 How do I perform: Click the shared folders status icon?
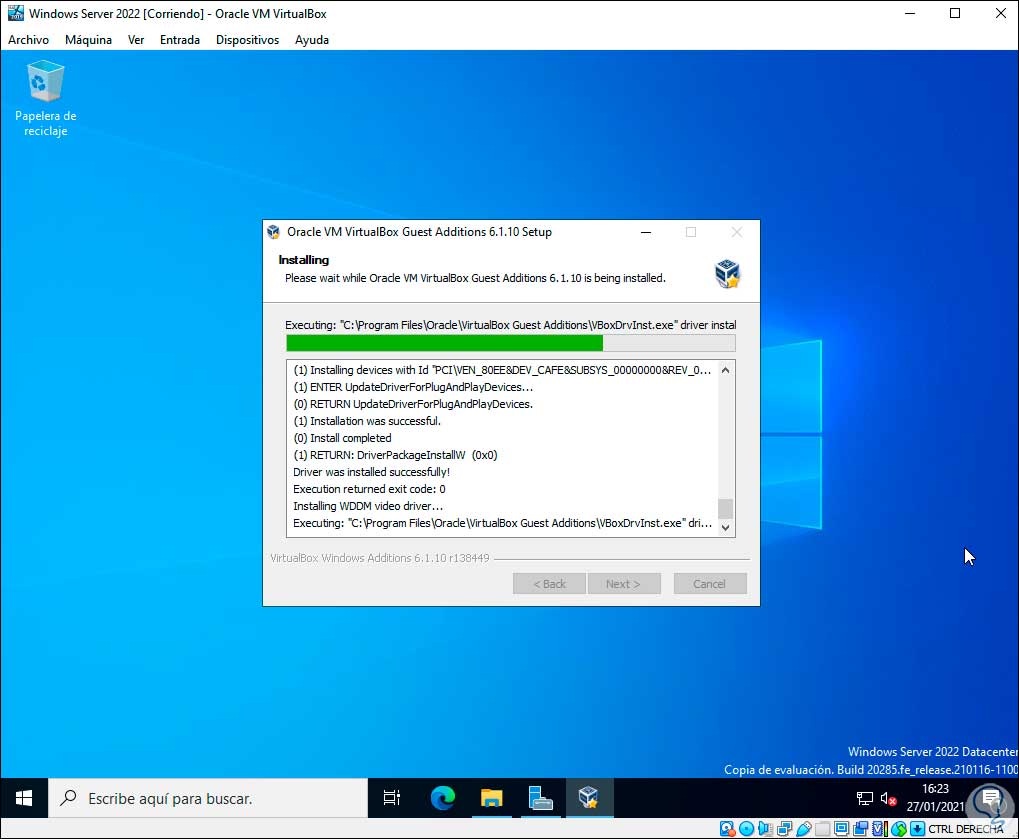point(823,829)
